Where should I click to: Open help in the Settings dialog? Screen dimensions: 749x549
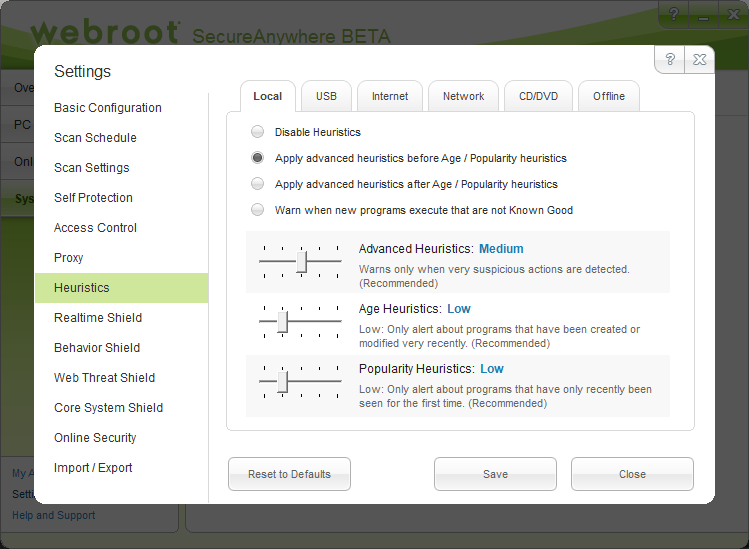pyautogui.click(x=670, y=59)
